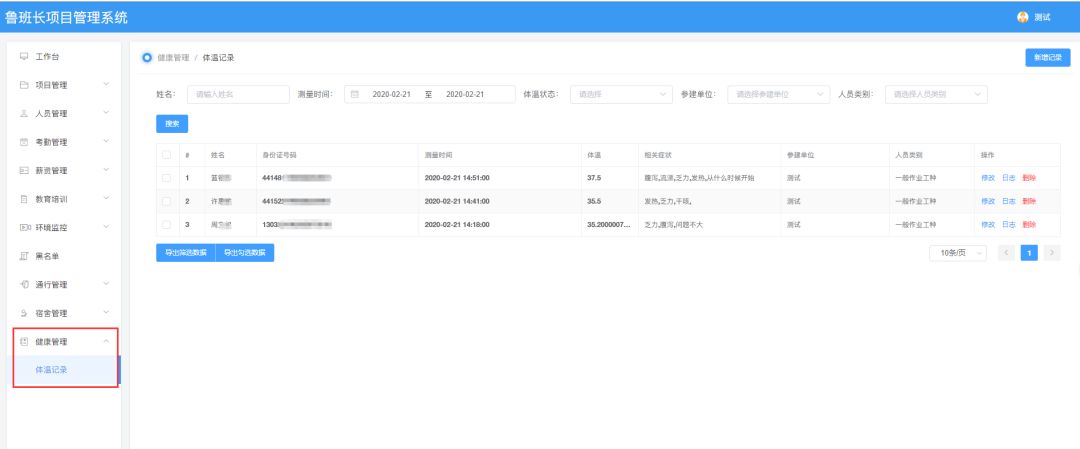Click the user avatar icon in header
This screenshot has height=449, width=1080.
click(x=1022, y=17)
